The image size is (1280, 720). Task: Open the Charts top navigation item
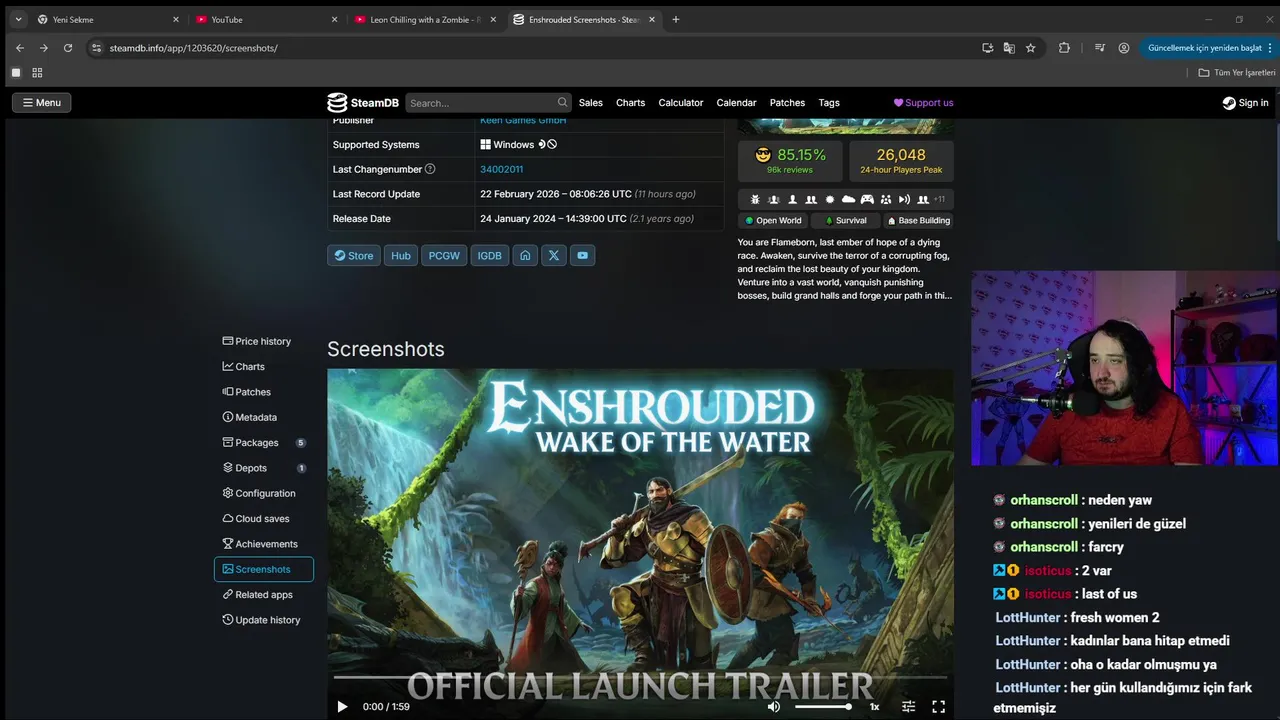point(630,102)
